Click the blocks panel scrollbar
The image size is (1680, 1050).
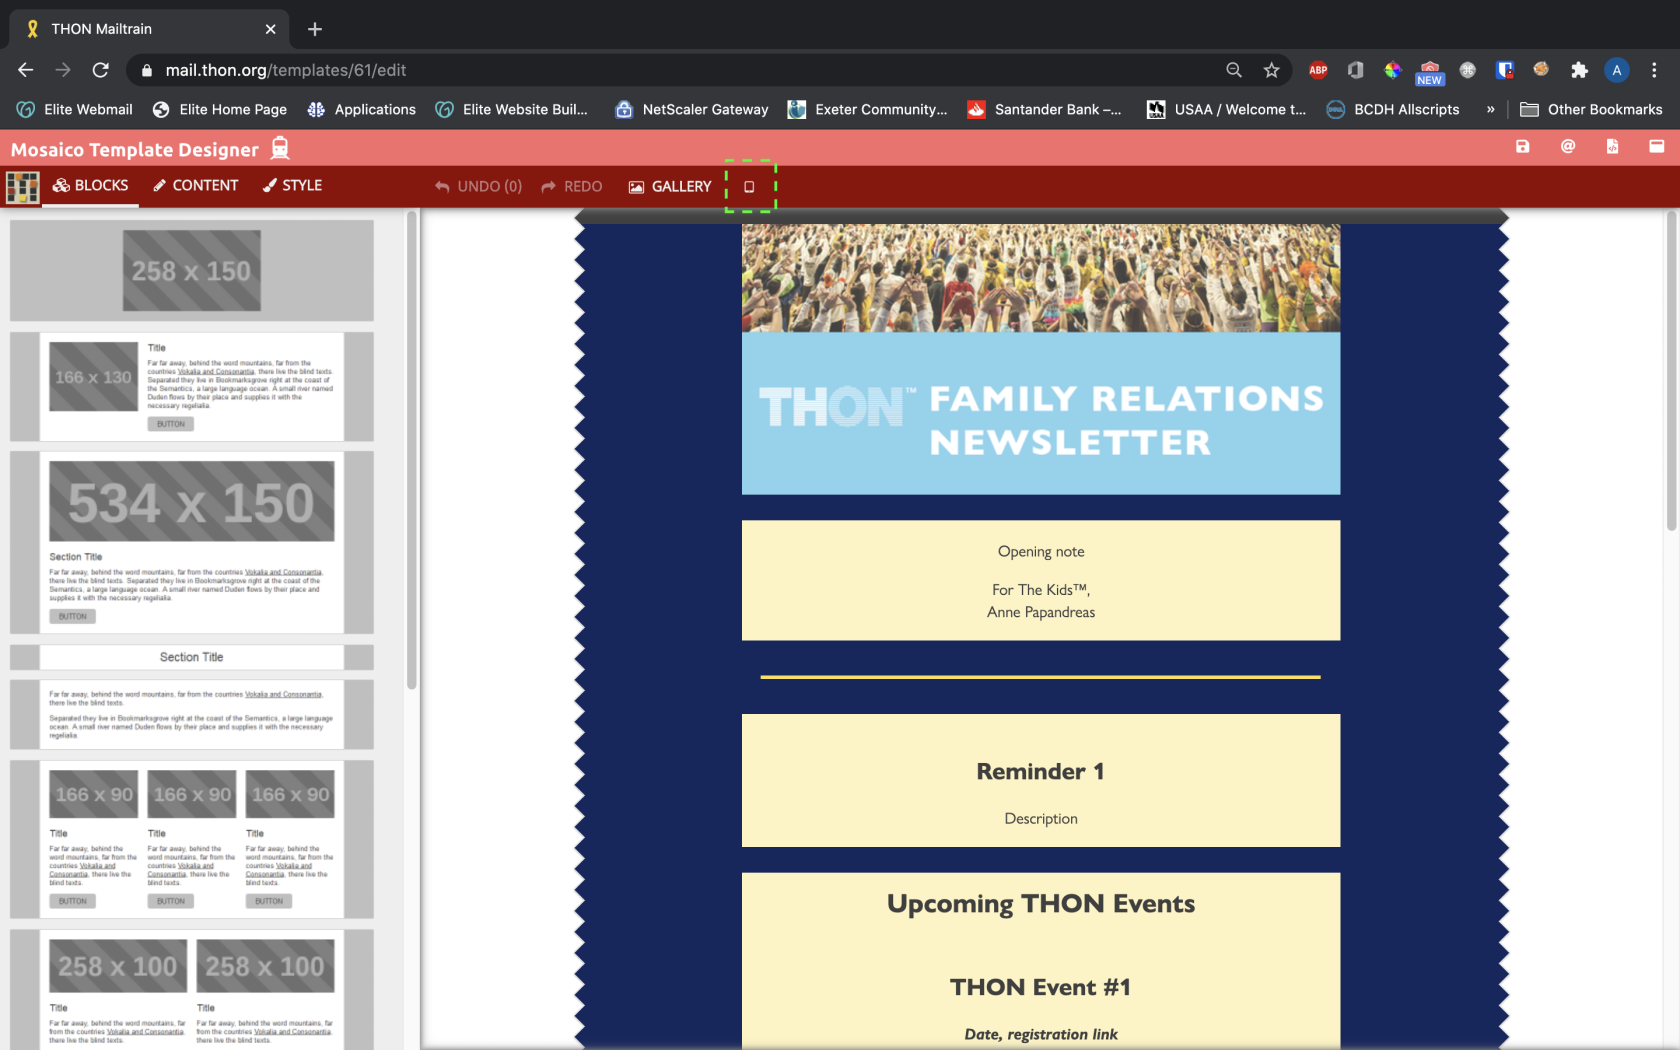pyautogui.click(x=411, y=452)
